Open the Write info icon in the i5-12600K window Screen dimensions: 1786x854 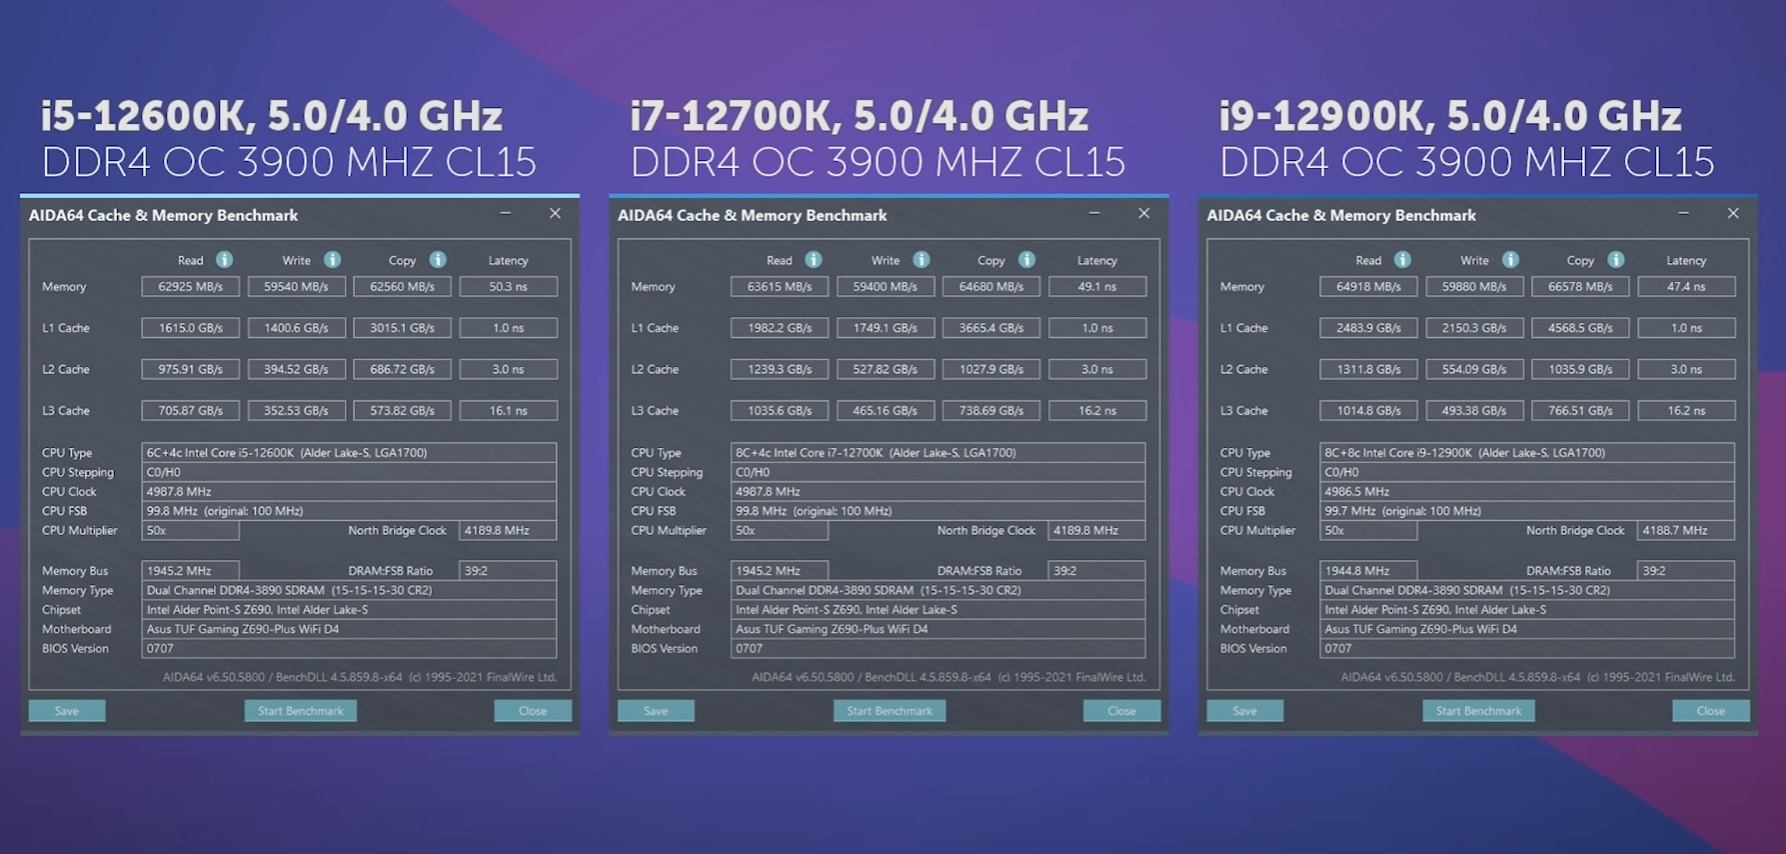click(x=332, y=260)
